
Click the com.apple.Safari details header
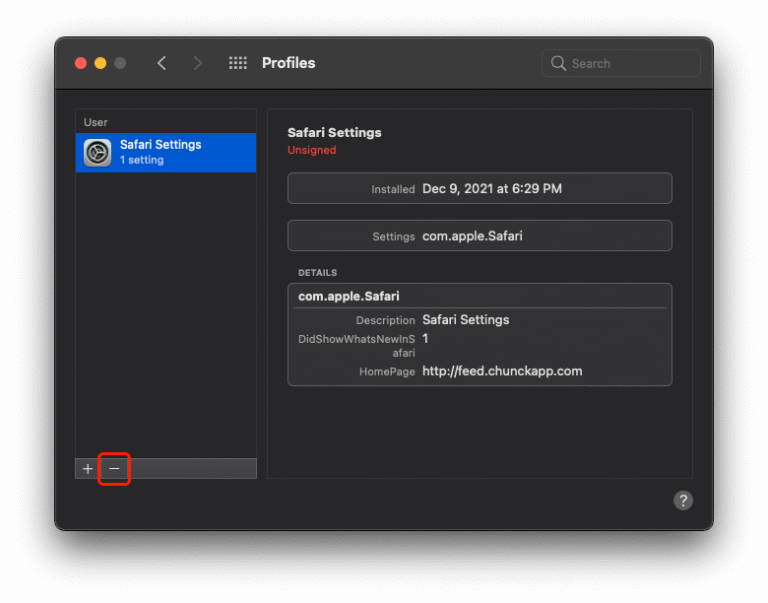tap(349, 296)
